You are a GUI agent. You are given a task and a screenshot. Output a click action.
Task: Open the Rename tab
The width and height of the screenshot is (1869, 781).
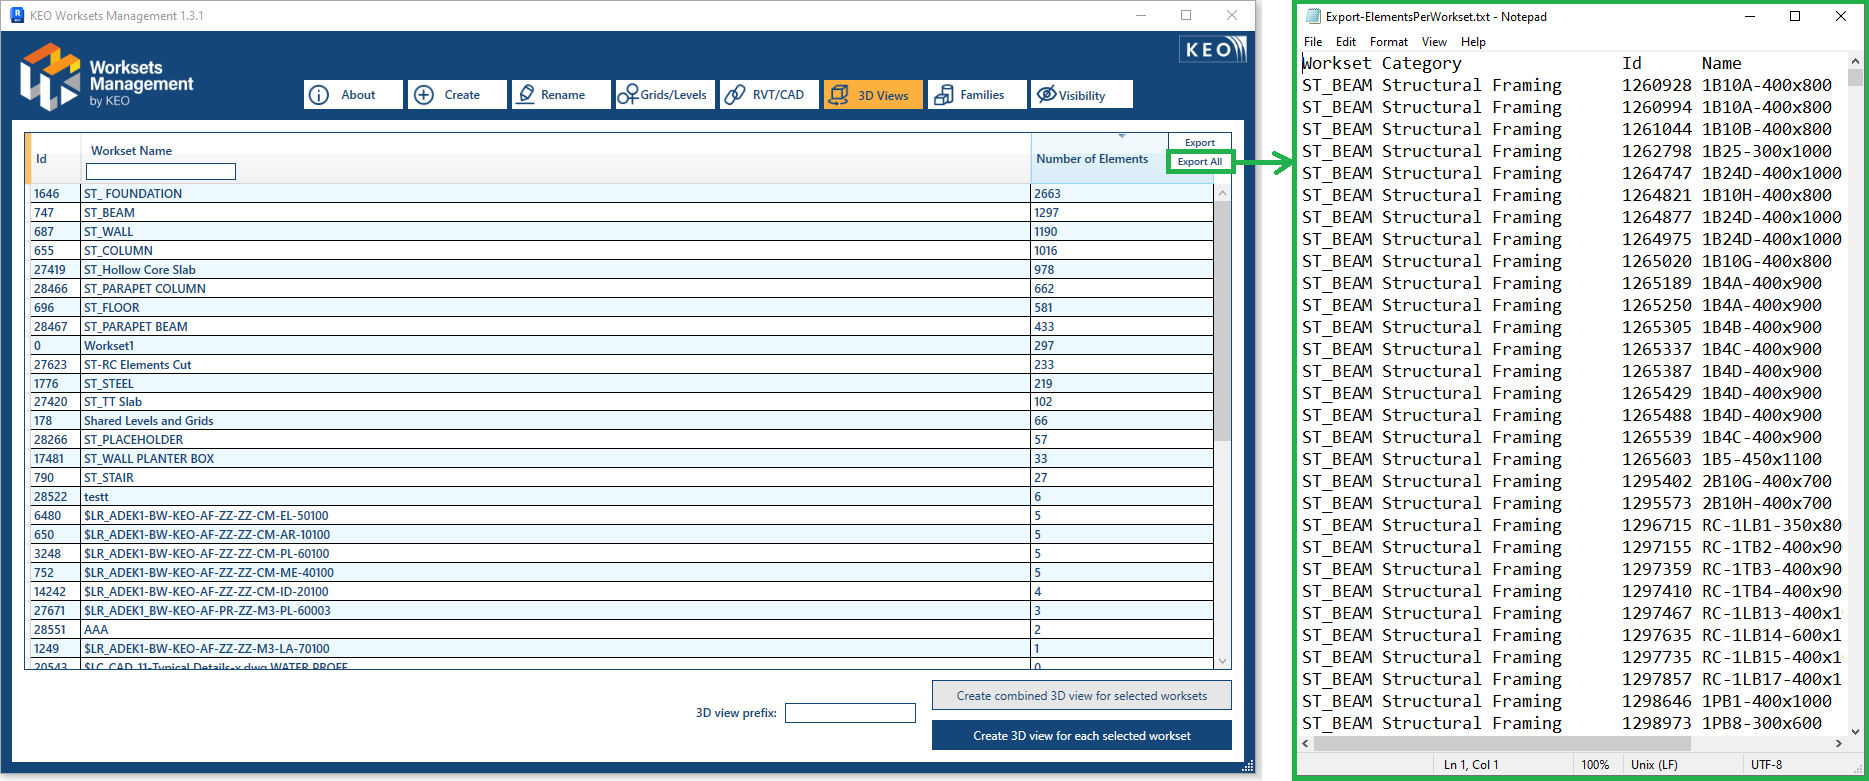tap(561, 95)
